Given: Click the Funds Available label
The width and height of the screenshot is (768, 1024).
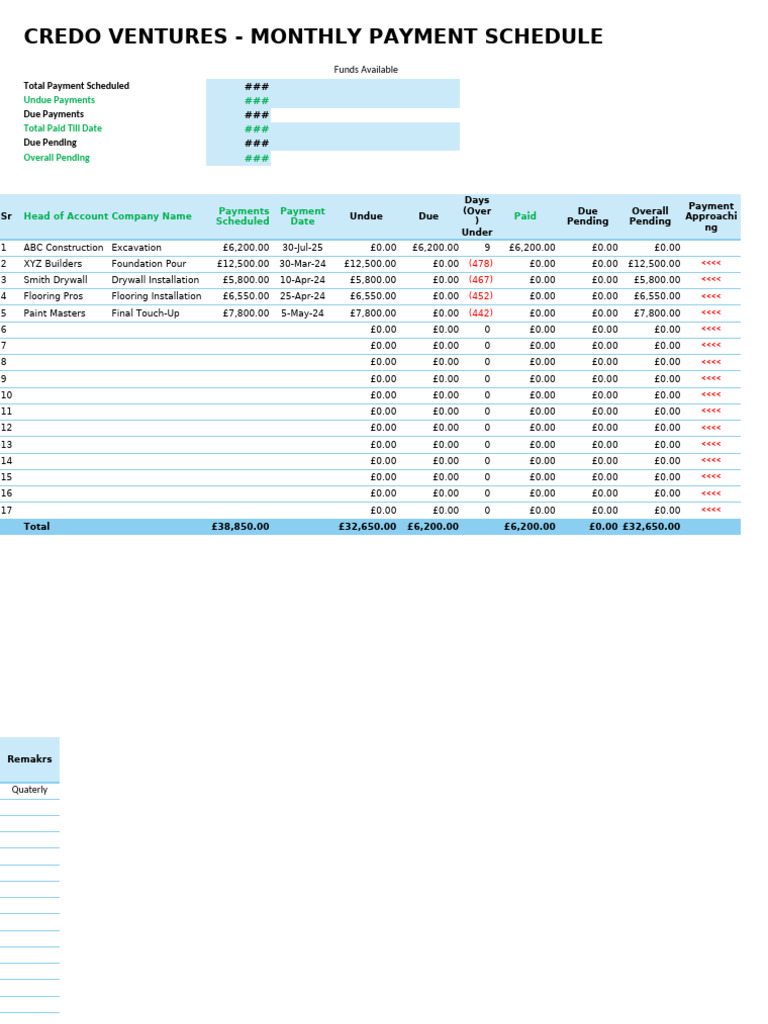Looking at the screenshot, I should click(366, 69).
